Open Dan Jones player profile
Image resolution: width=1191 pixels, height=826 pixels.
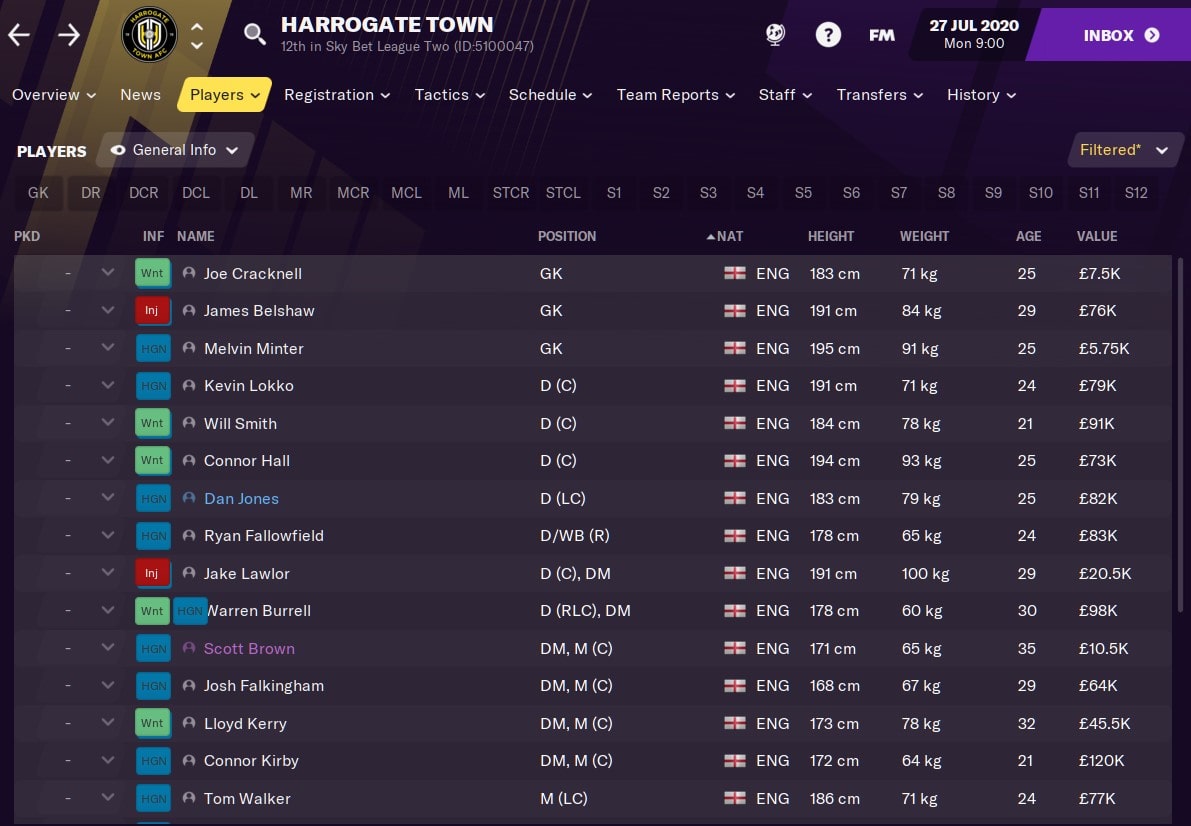click(241, 498)
